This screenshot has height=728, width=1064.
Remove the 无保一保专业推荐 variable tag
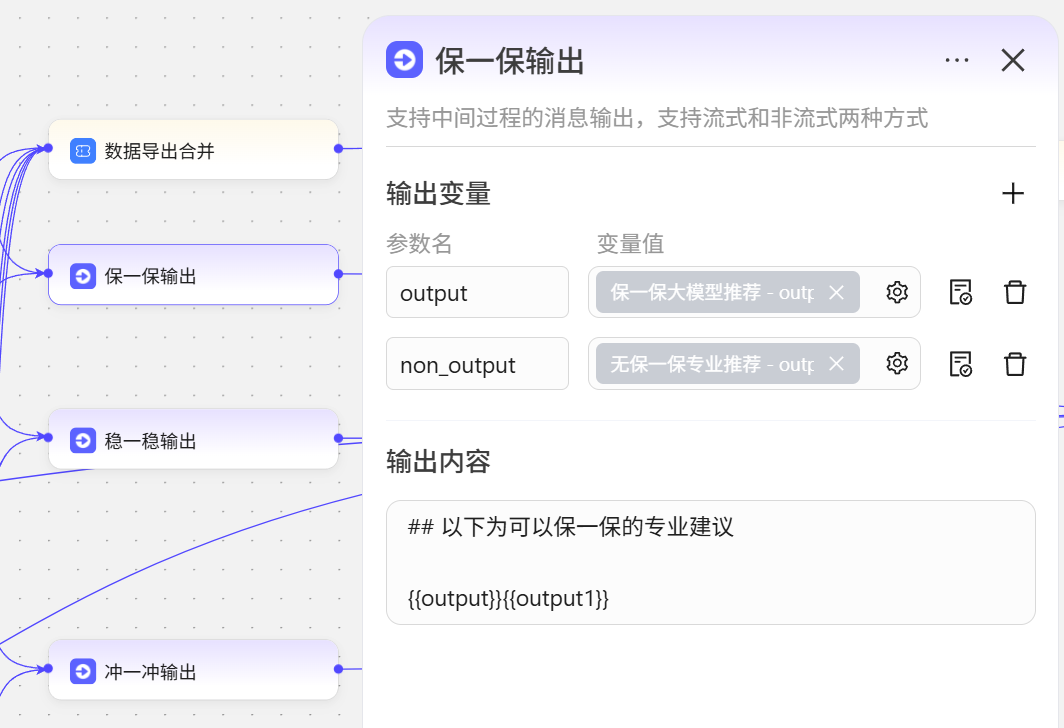(x=837, y=363)
